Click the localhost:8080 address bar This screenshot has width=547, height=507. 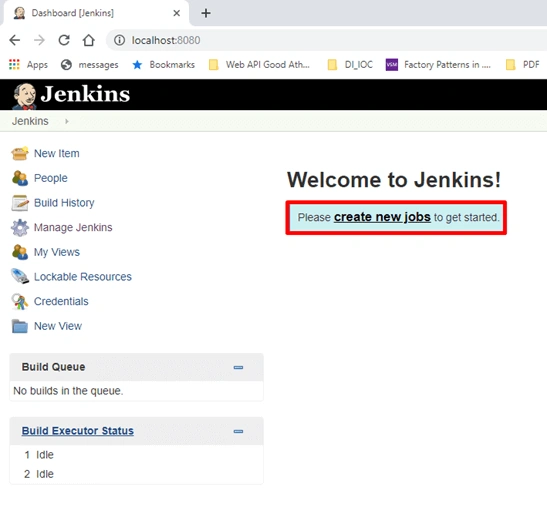coord(326,40)
